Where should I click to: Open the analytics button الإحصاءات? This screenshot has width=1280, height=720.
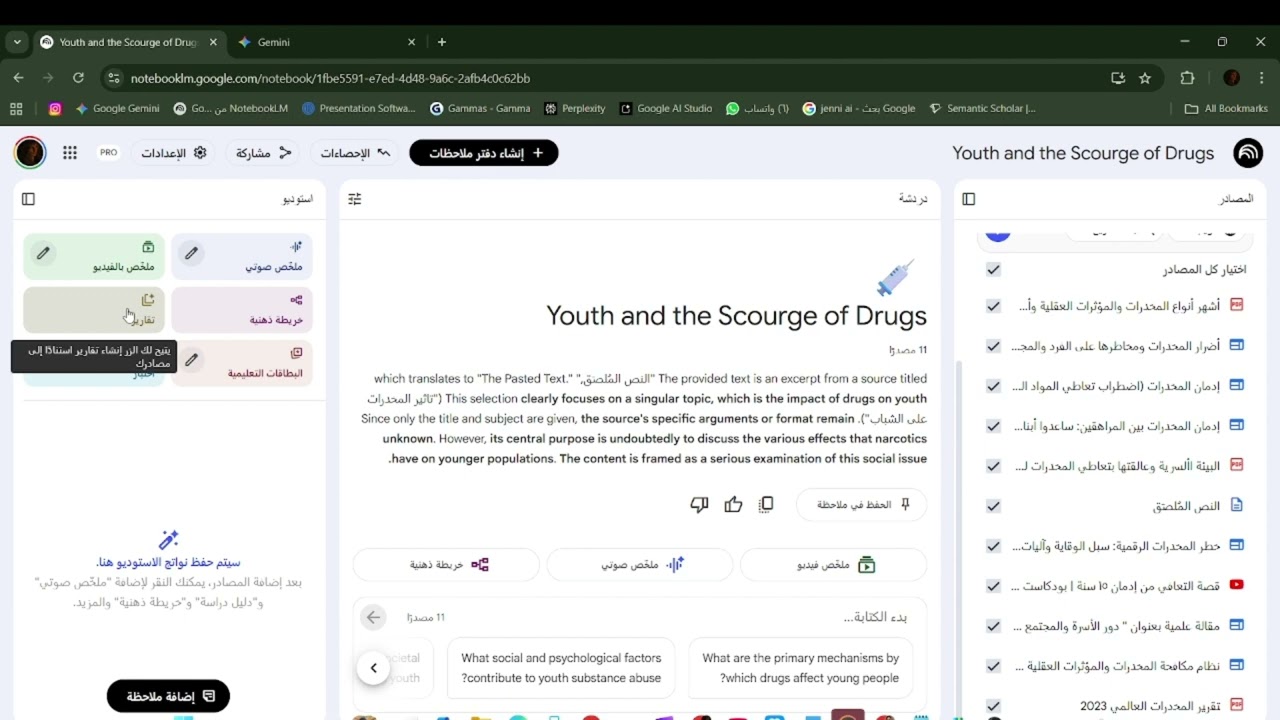tap(355, 153)
